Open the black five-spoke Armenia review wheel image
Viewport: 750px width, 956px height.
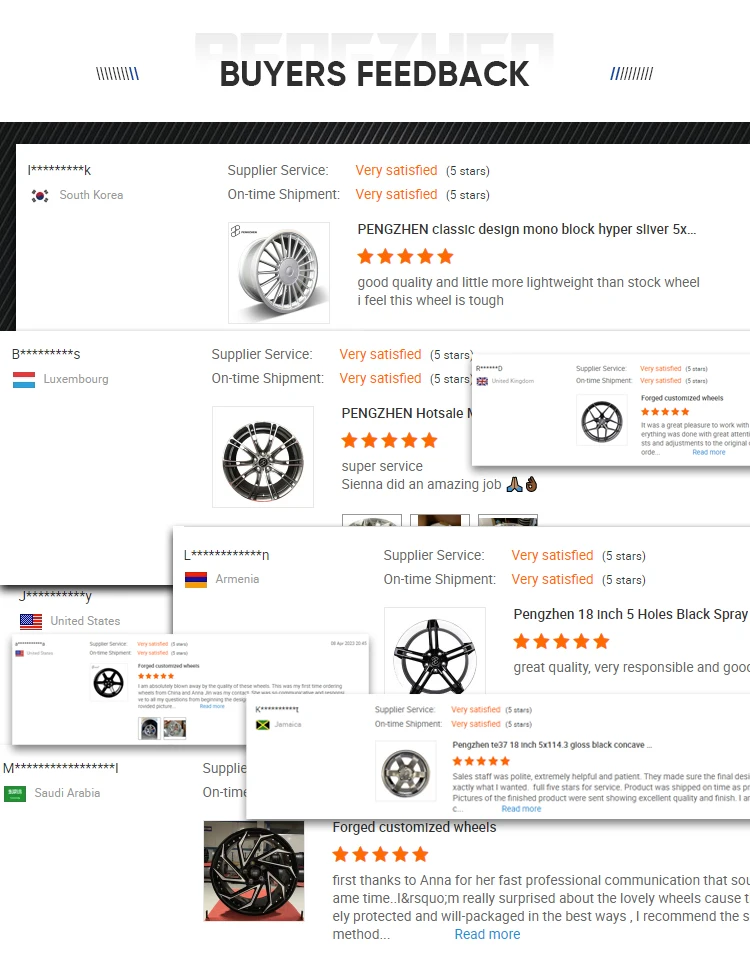[x=435, y=651]
